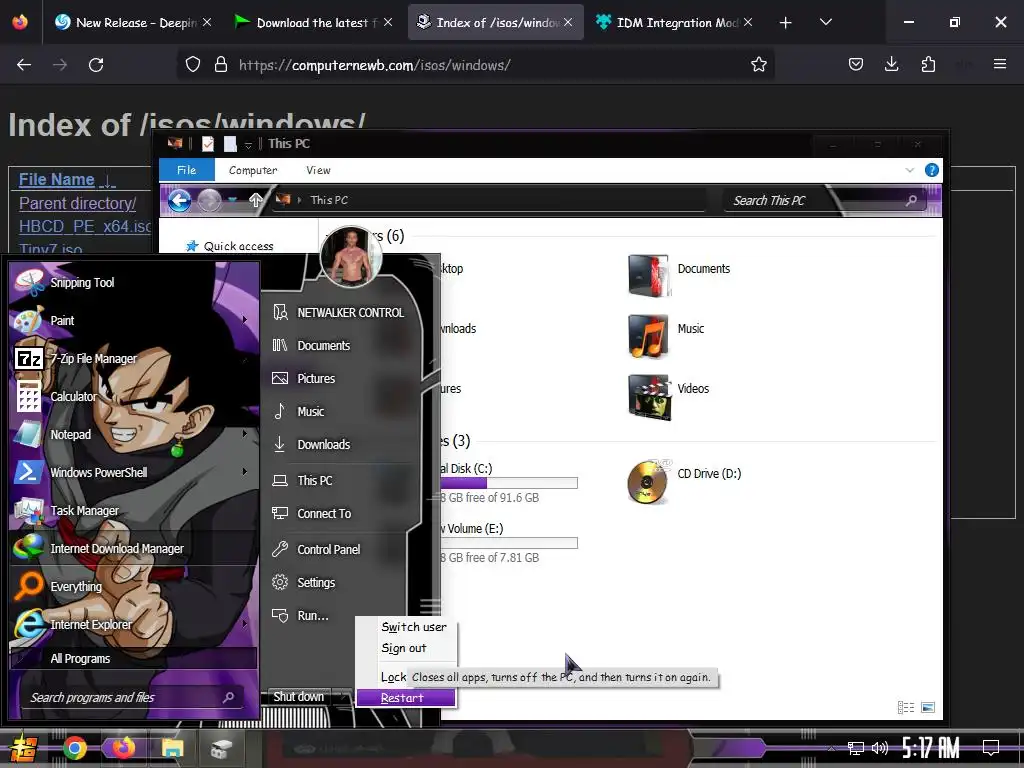This screenshot has width=1024, height=768.
Task: Click the user account picture
Action: (351, 257)
